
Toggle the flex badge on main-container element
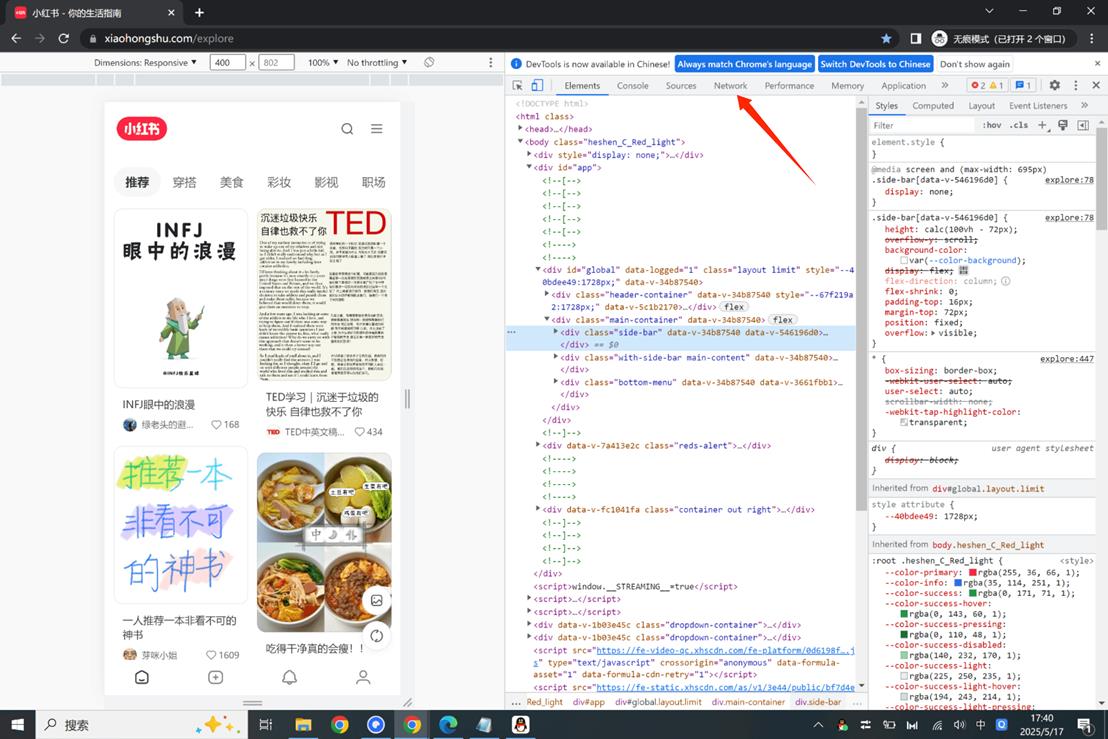click(x=782, y=319)
